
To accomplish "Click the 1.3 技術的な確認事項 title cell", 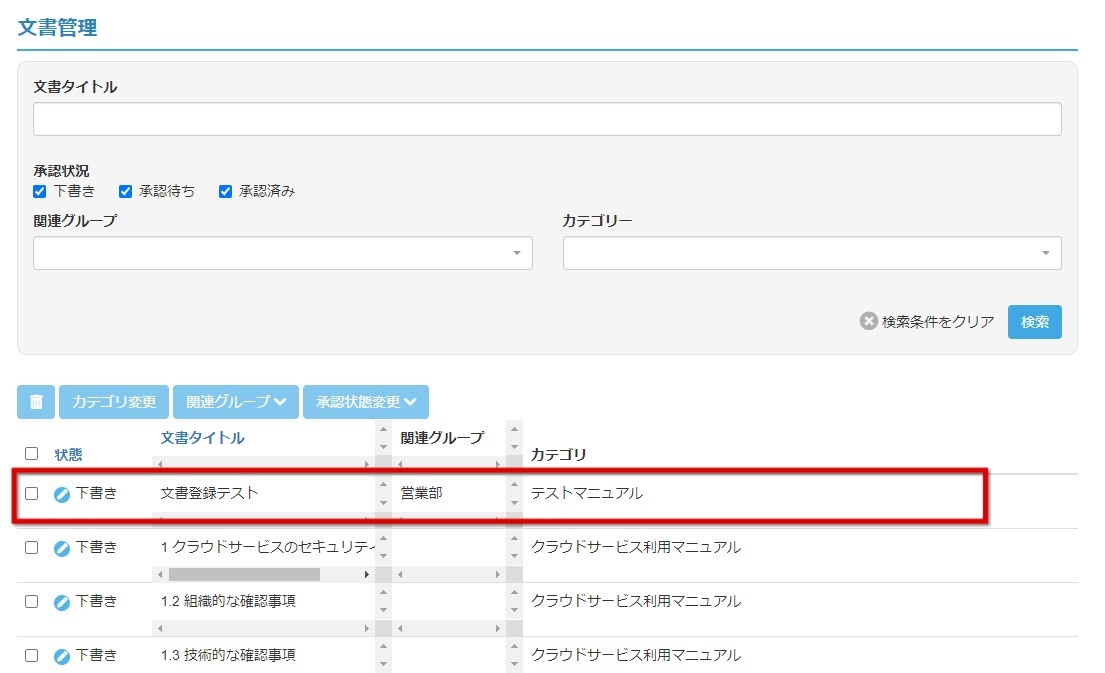I will pyautogui.click(x=228, y=655).
